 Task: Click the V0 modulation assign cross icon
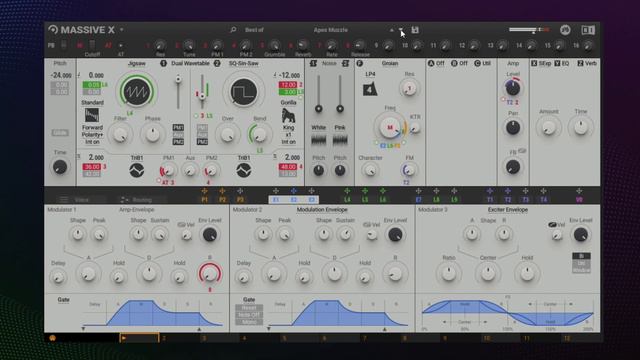click(x=579, y=191)
